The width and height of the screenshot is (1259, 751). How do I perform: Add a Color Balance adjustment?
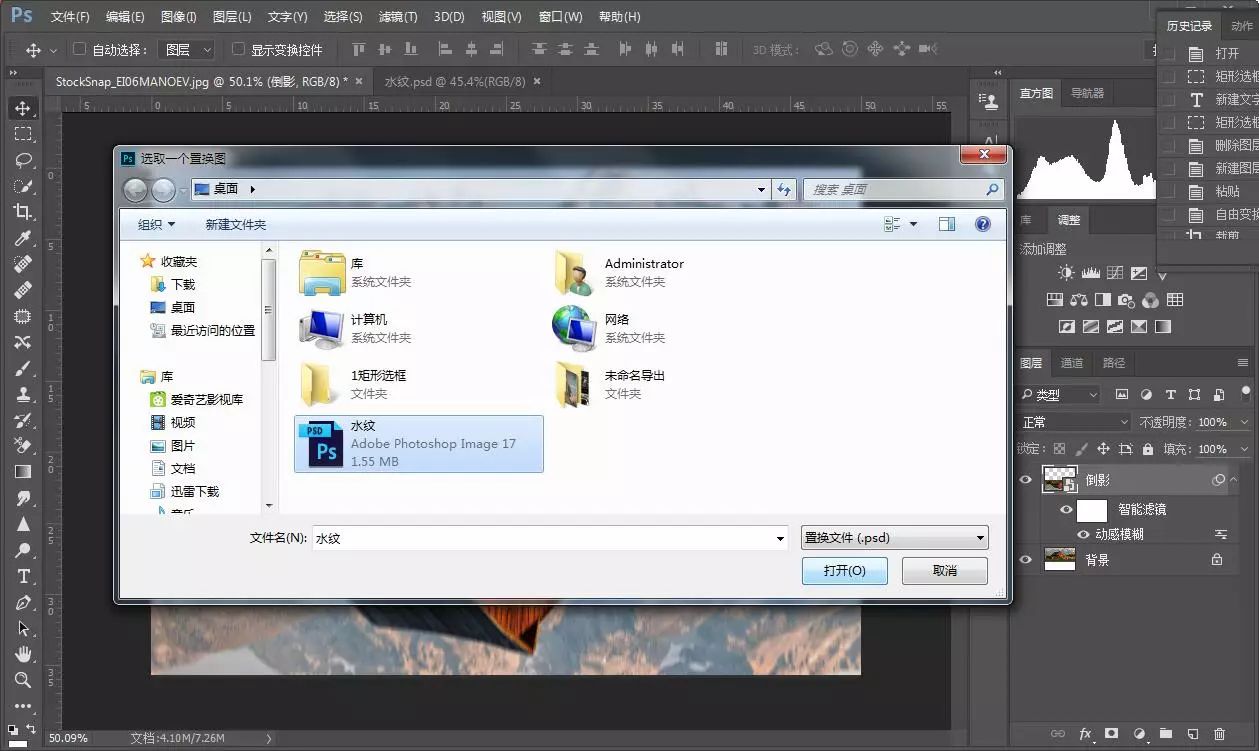pyautogui.click(x=1078, y=300)
